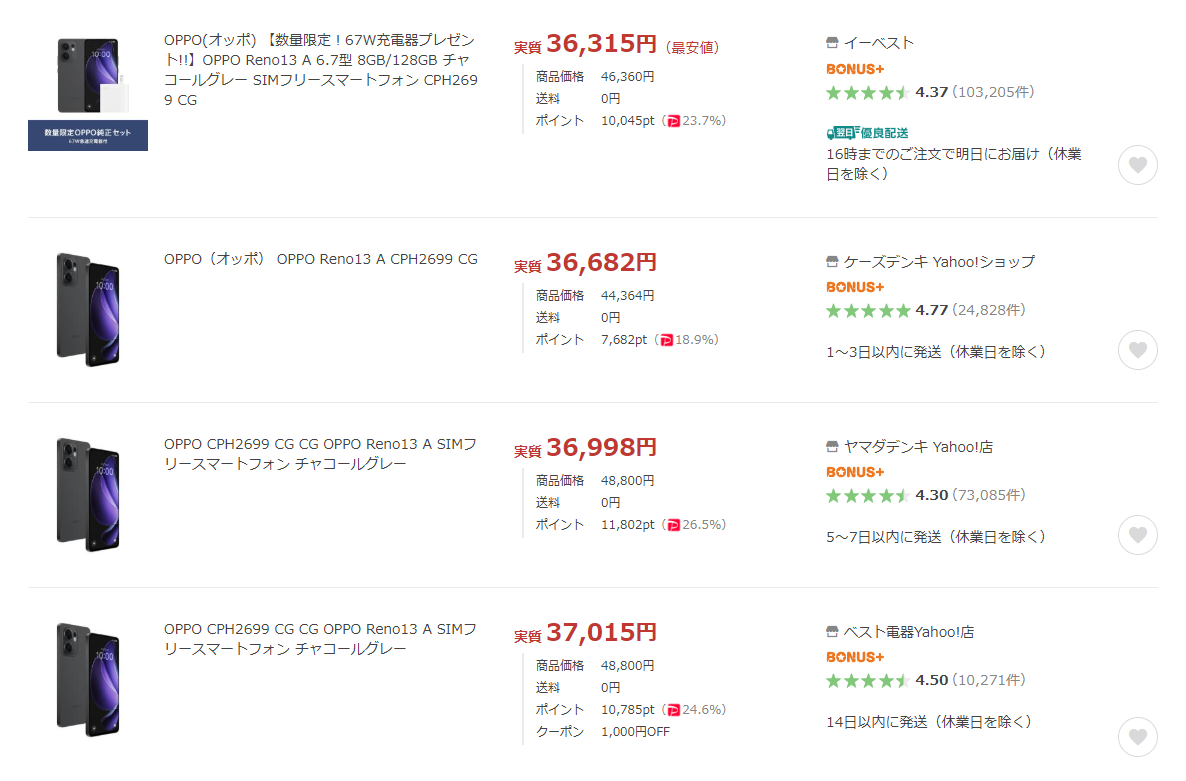Open the third listing's phone image
The height and width of the screenshot is (781, 1186).
(88, 494)
